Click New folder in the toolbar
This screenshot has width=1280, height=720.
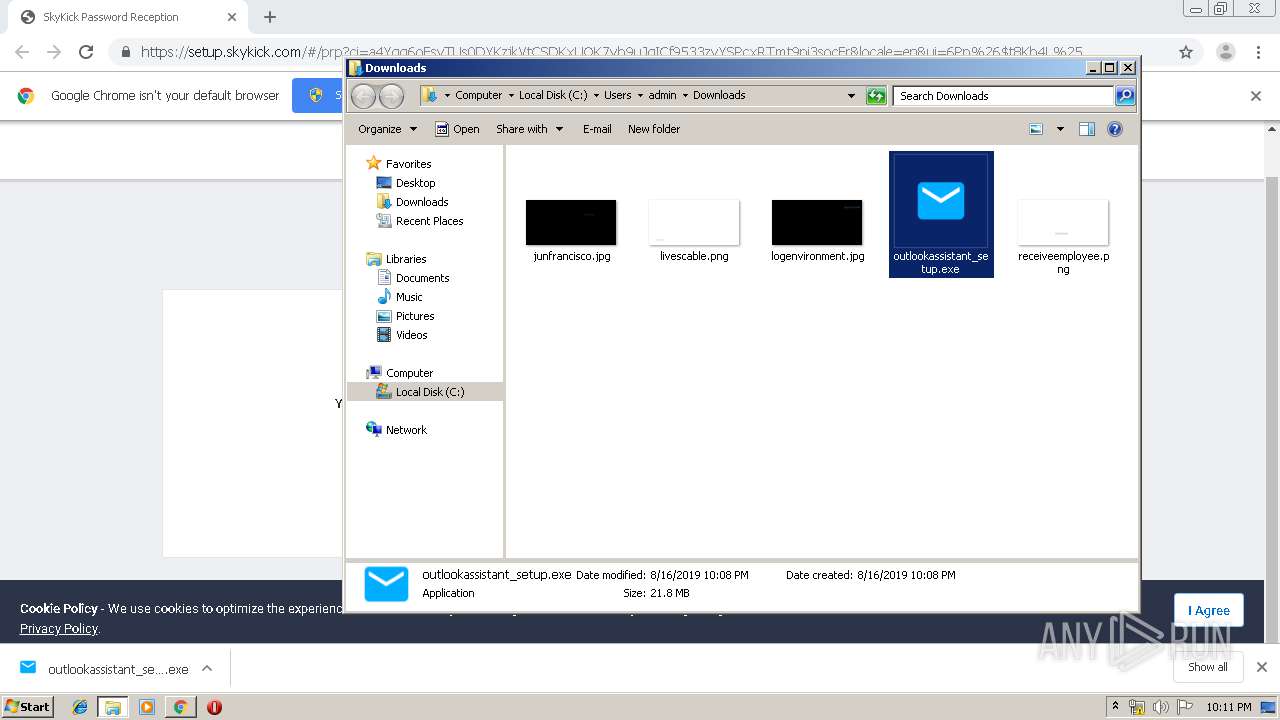654,129
